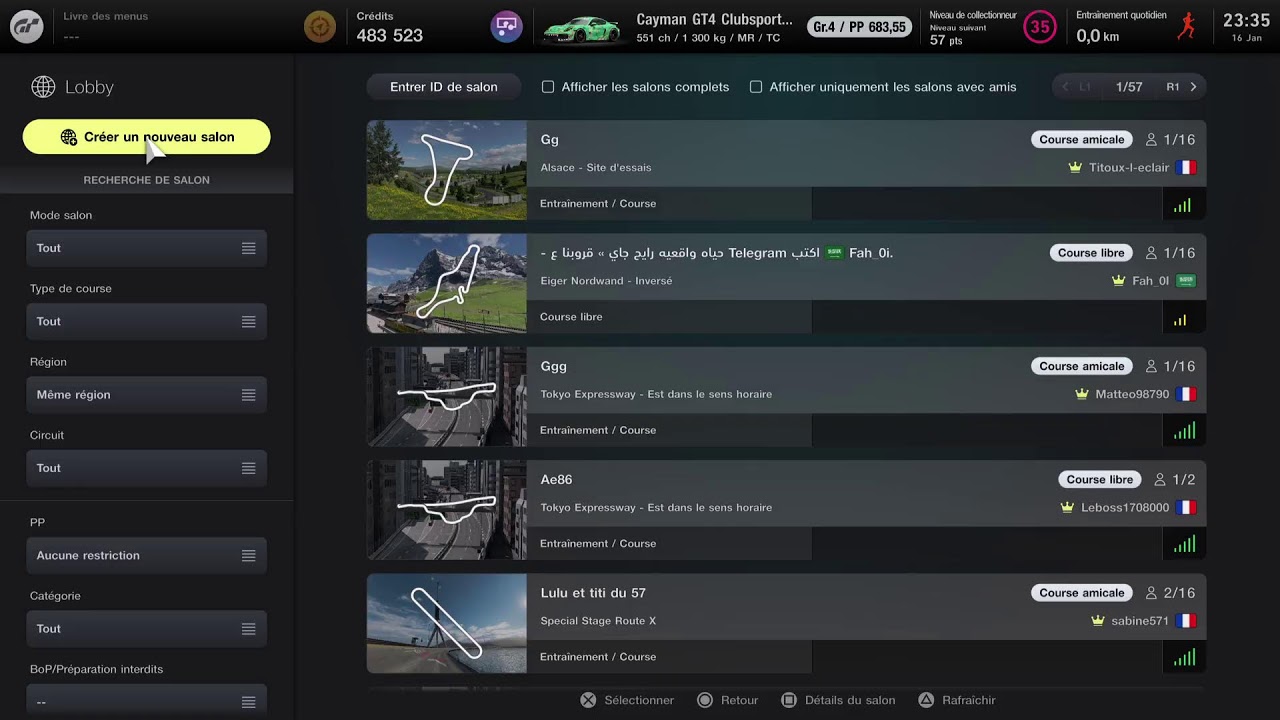Open the Circuit dropdown
This screenshot has height=720, width=1280.
[146, 468]
